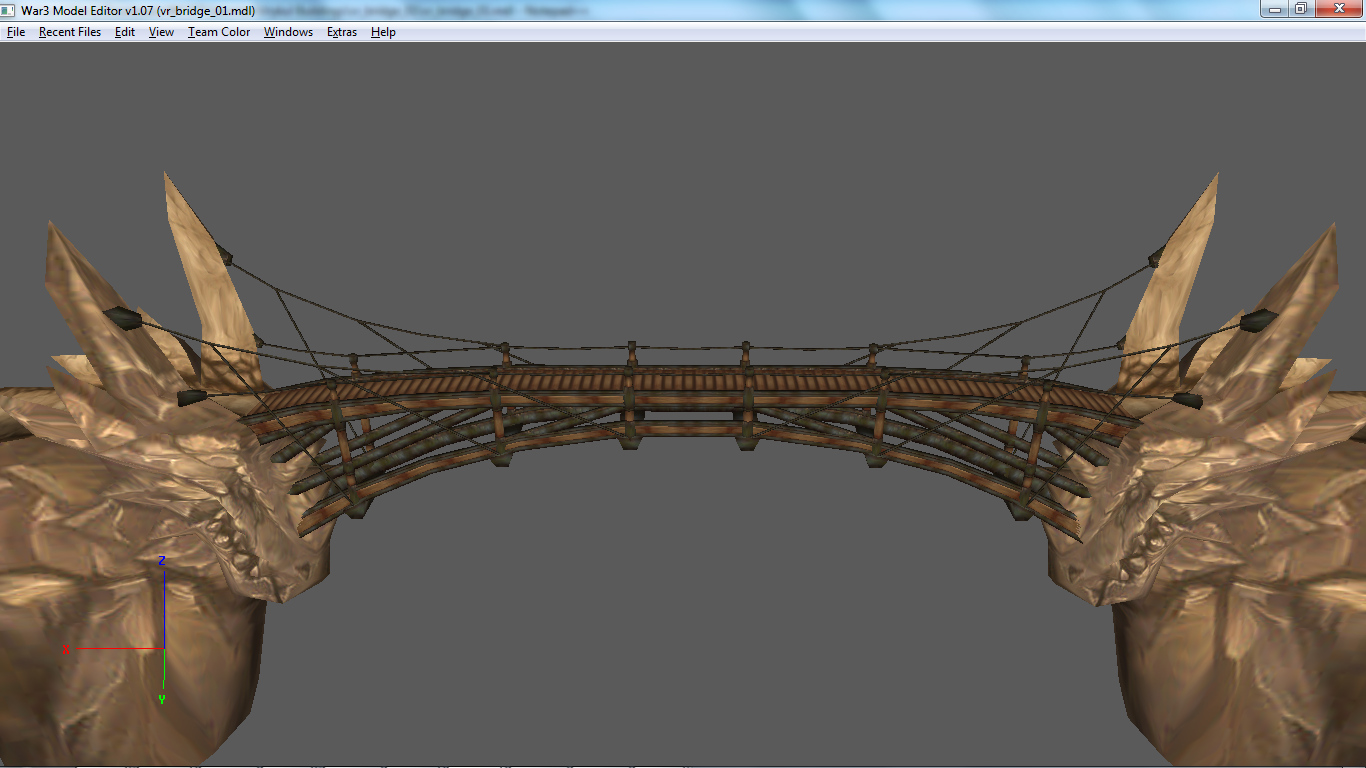Open the View menu
This screenshot has height=768, width=1366.
pos(161,32)
